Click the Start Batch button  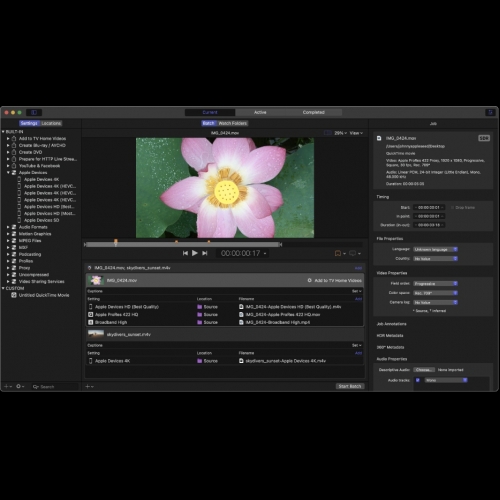[350, 386]
